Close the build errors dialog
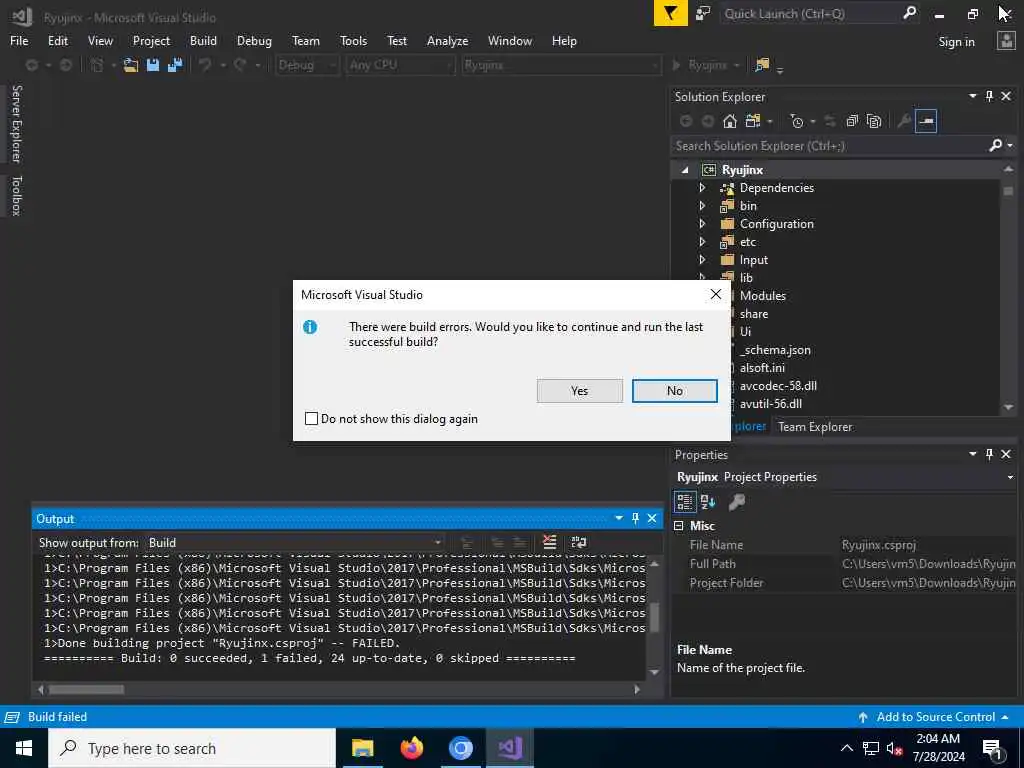The image size is (1024, 768). point(716,294)
